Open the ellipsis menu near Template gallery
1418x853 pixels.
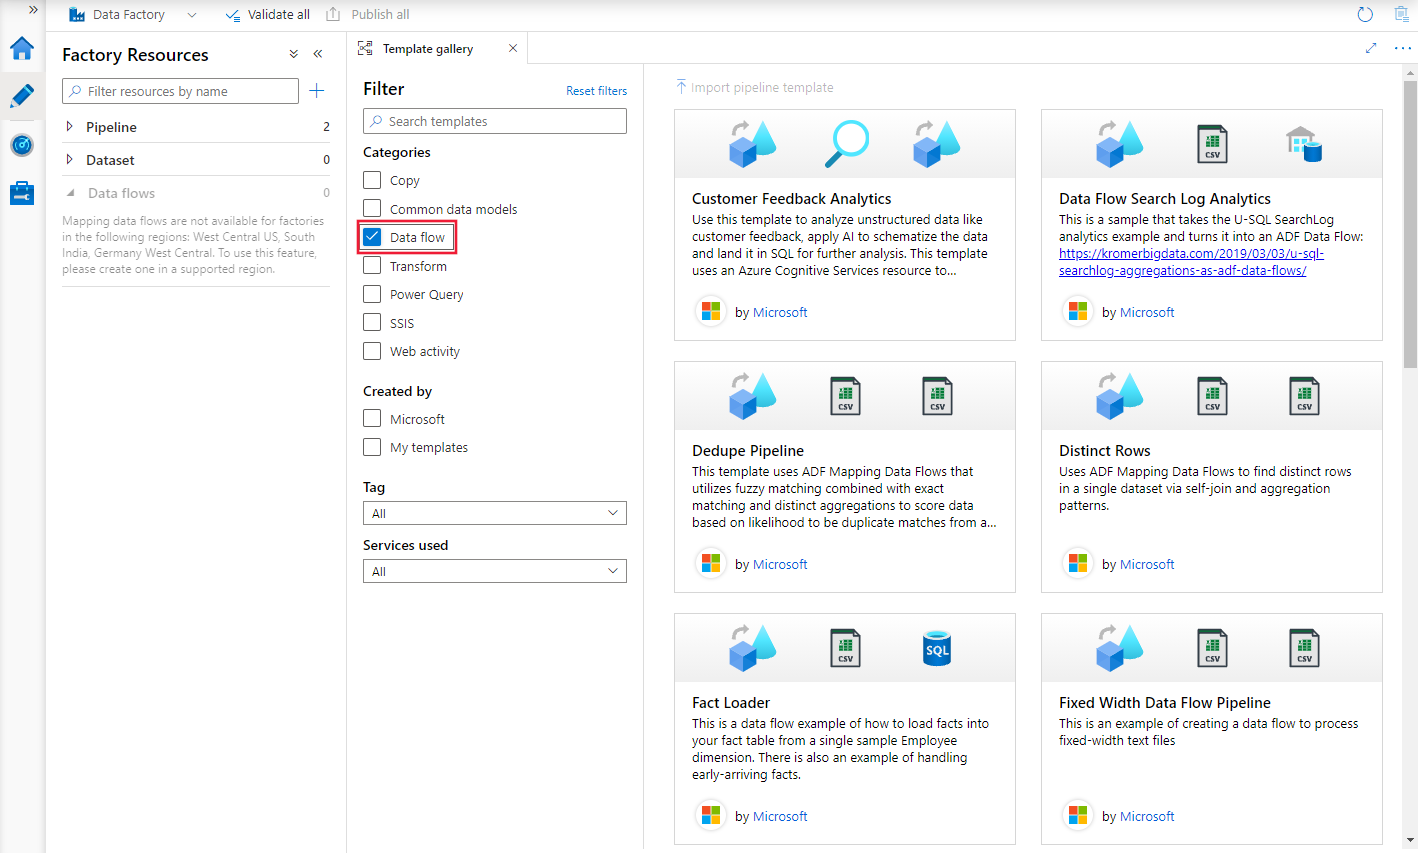[1402, 47]
